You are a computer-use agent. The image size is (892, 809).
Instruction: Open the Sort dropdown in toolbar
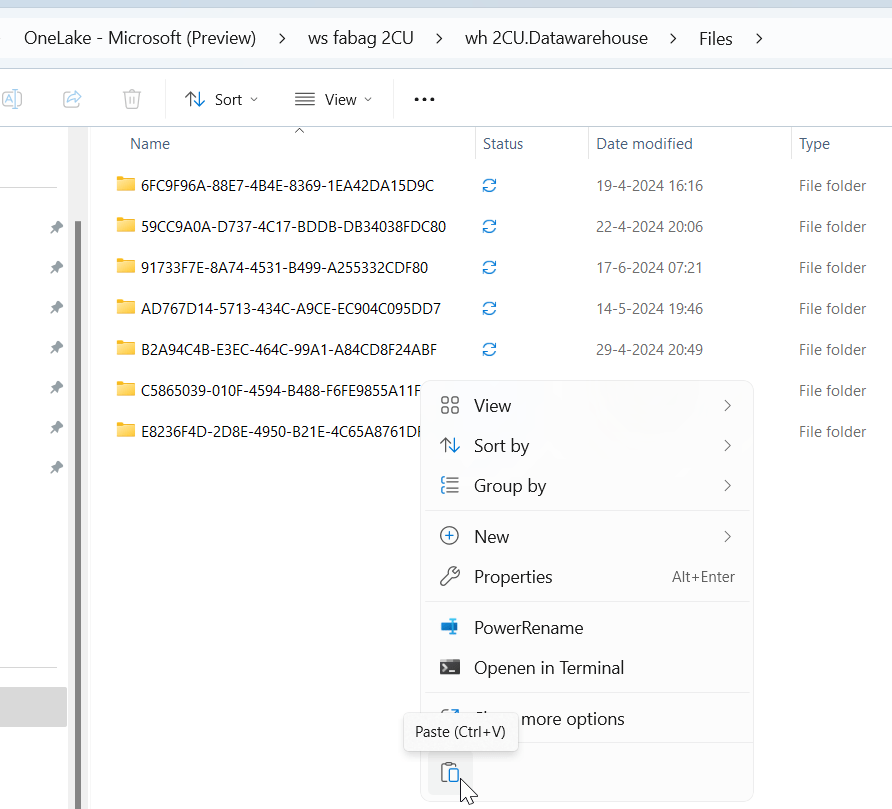click(222, 99)
